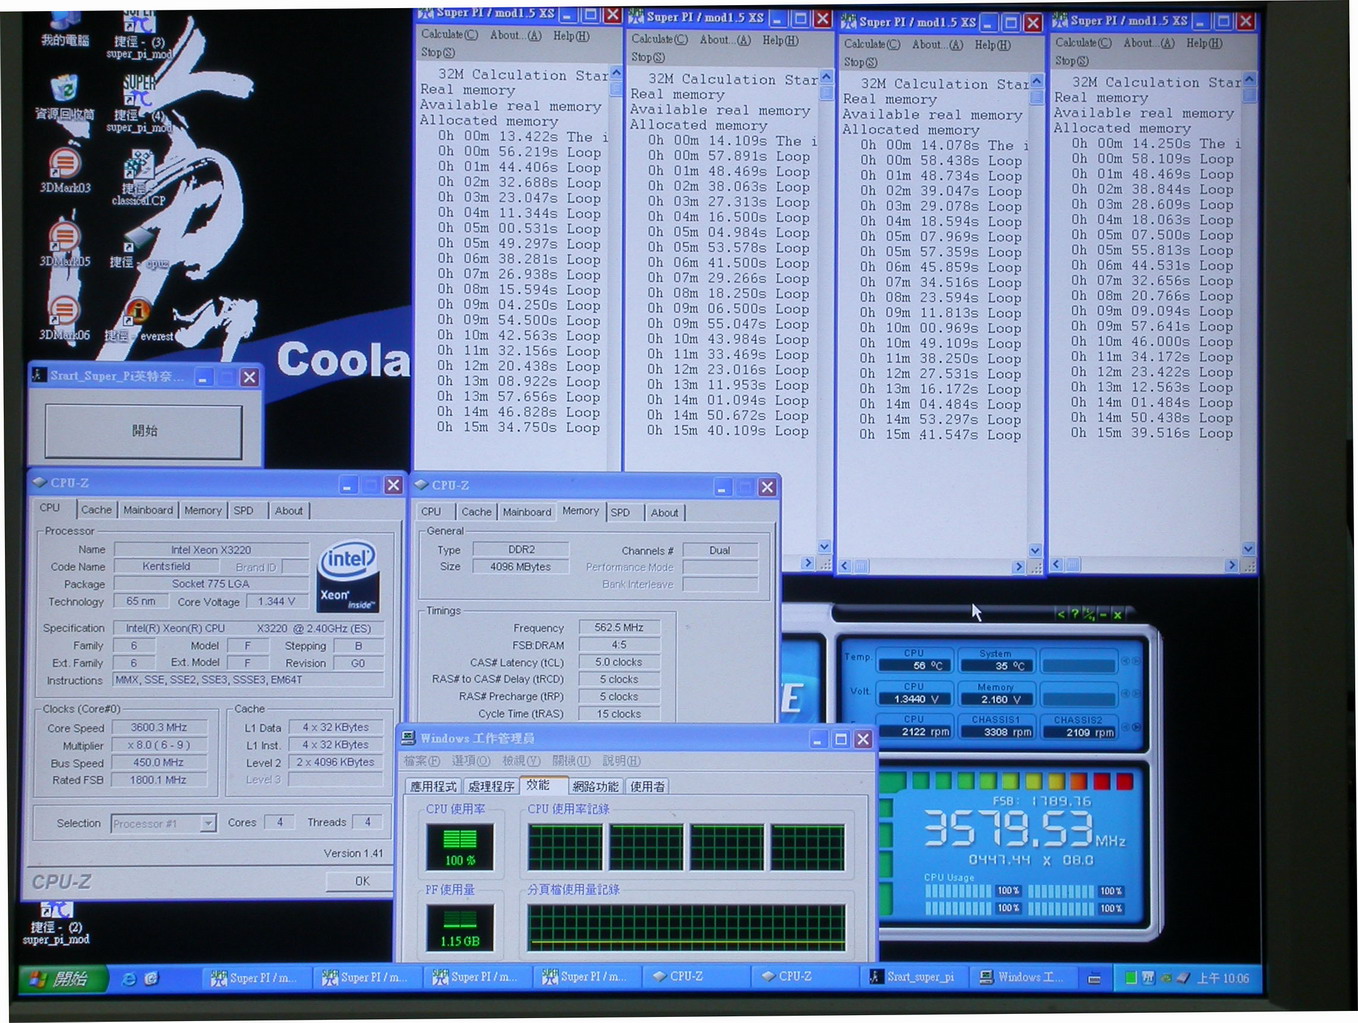The image size is (1358, 1023).
Task: Click the Internet Explorer quick launch icon
Action: (129, 979)
